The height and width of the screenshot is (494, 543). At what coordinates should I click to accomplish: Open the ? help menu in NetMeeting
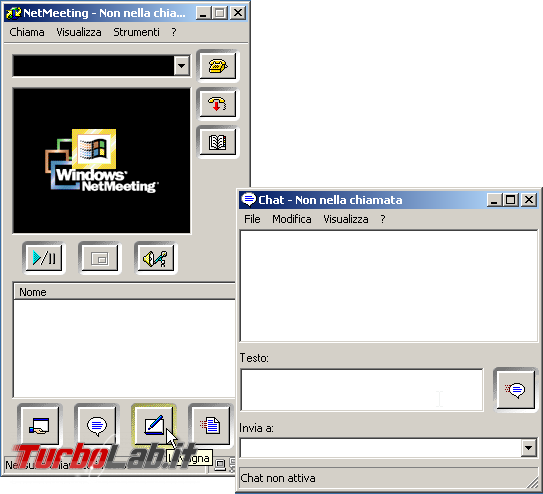[174, 32]
